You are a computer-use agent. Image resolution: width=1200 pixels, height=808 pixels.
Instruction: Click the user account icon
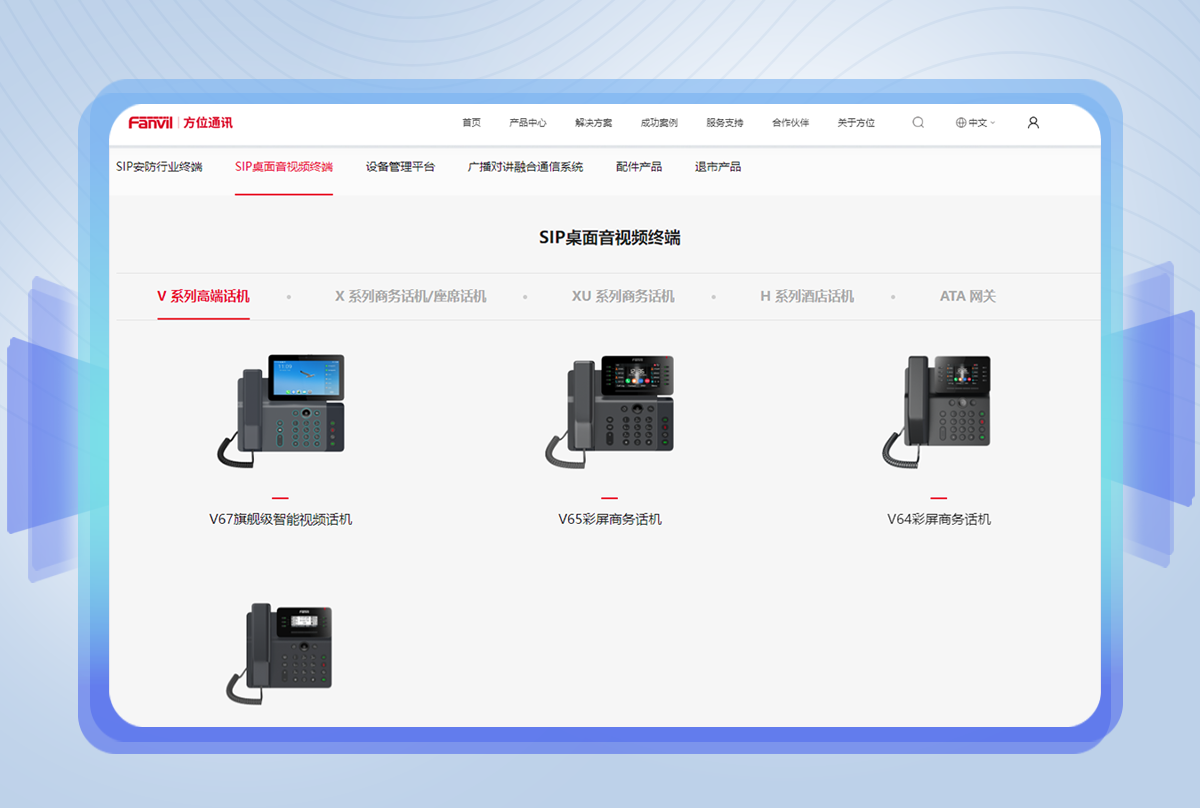point(1033,122)
